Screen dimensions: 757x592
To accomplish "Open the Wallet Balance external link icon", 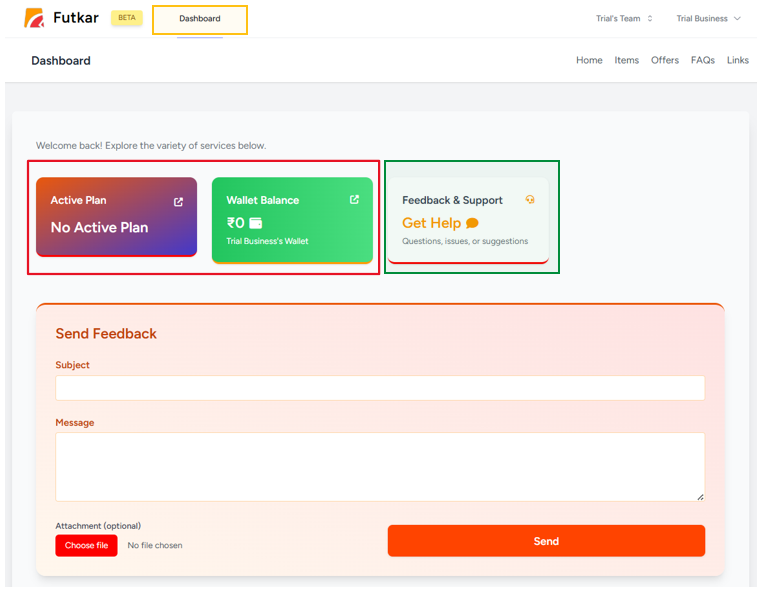I will click(x=354, y=199).
